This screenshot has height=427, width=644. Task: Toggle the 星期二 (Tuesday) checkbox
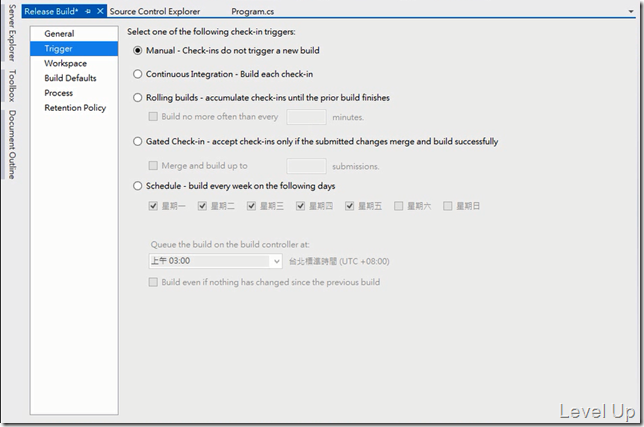[x=202, y=206]
